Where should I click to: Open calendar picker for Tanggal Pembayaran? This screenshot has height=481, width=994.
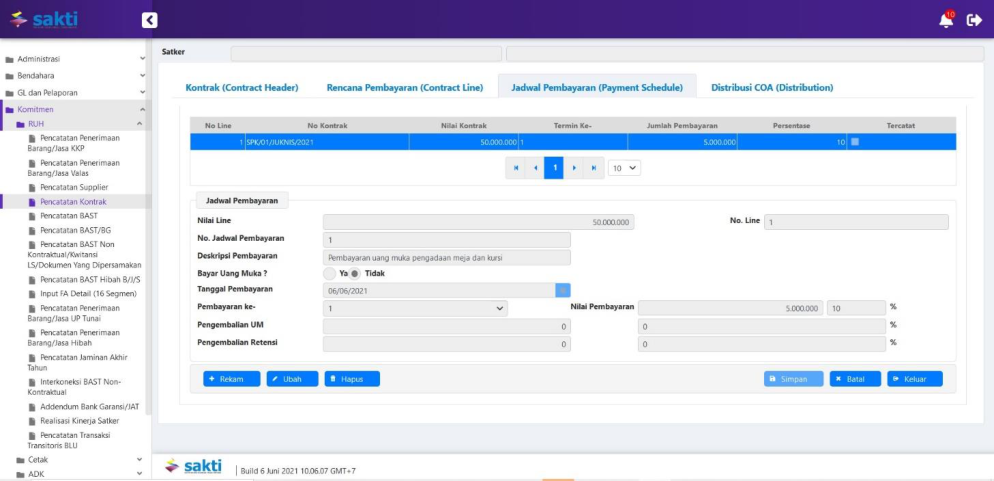(563, 290)
